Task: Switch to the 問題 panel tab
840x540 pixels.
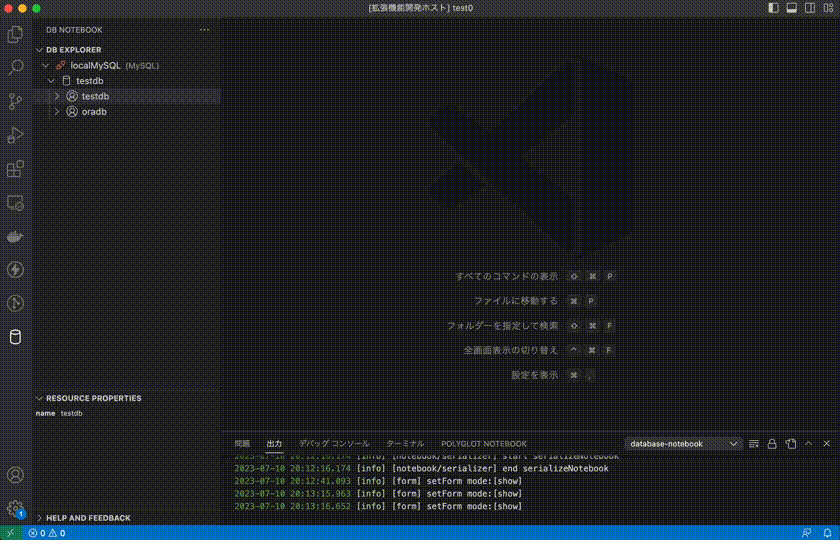Action: click(x=242, y=444)
